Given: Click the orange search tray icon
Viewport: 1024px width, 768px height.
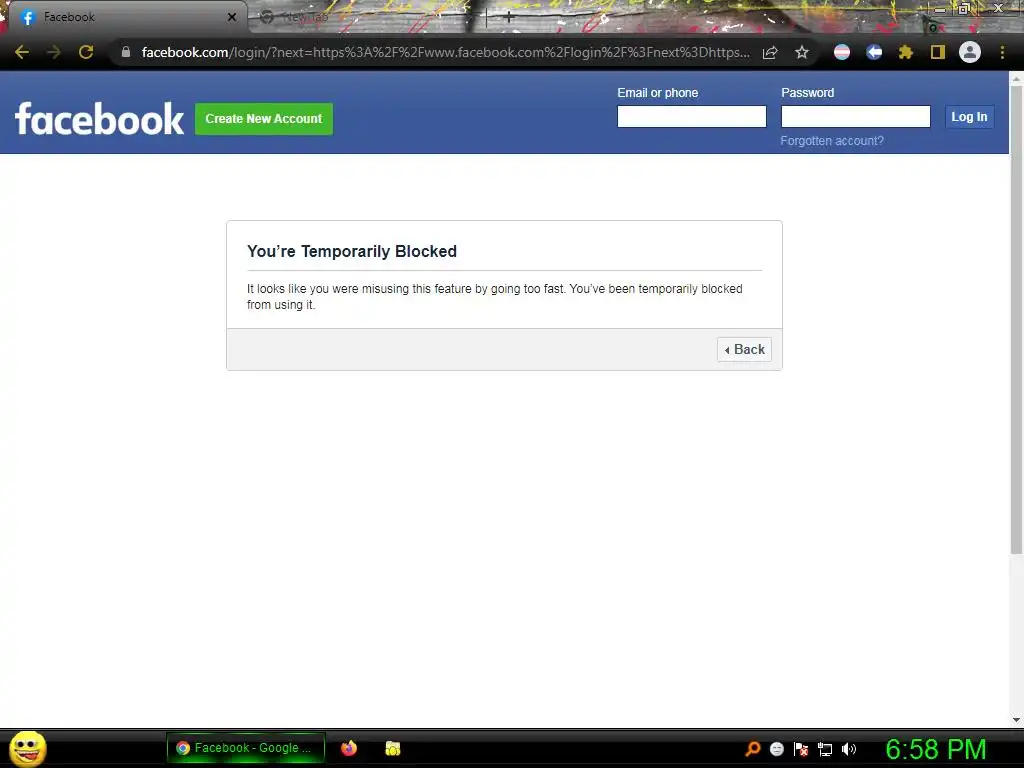Looking at the screenshot, I should click(753, 748).
